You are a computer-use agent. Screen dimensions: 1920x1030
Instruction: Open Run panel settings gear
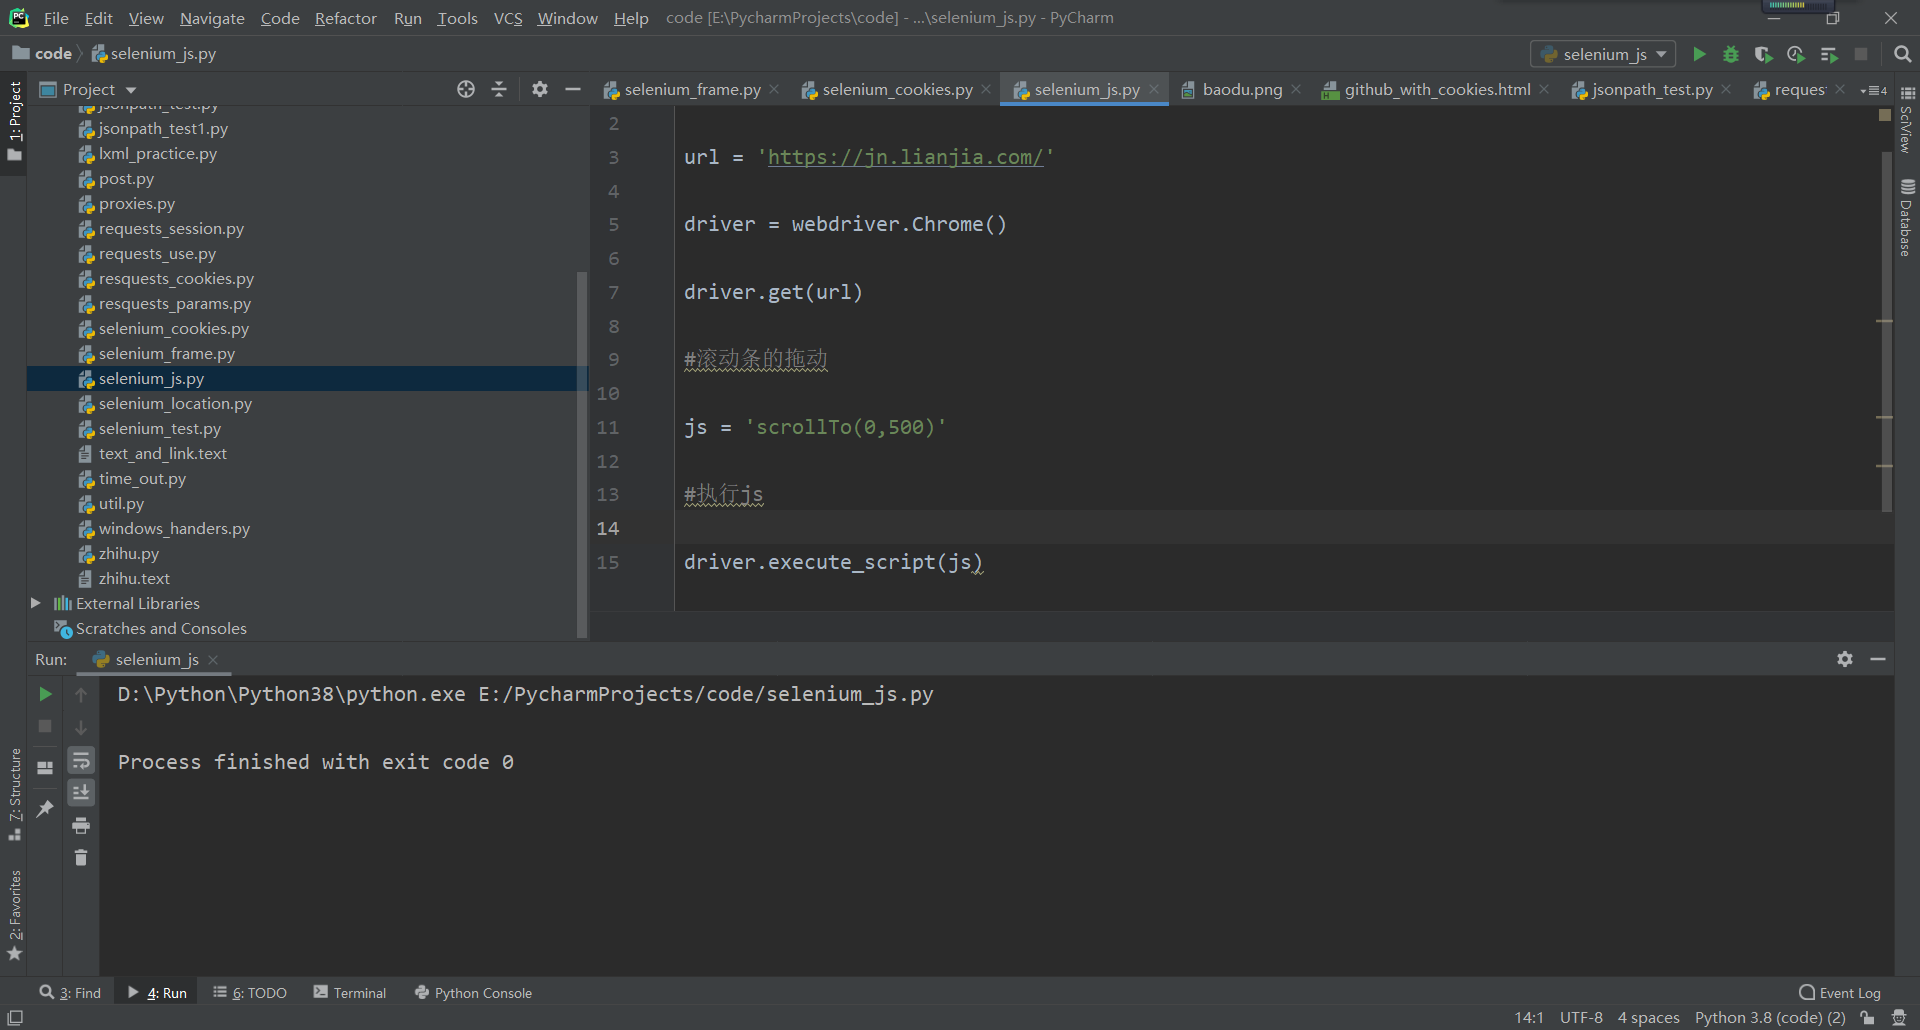(x=1845, y=659)
